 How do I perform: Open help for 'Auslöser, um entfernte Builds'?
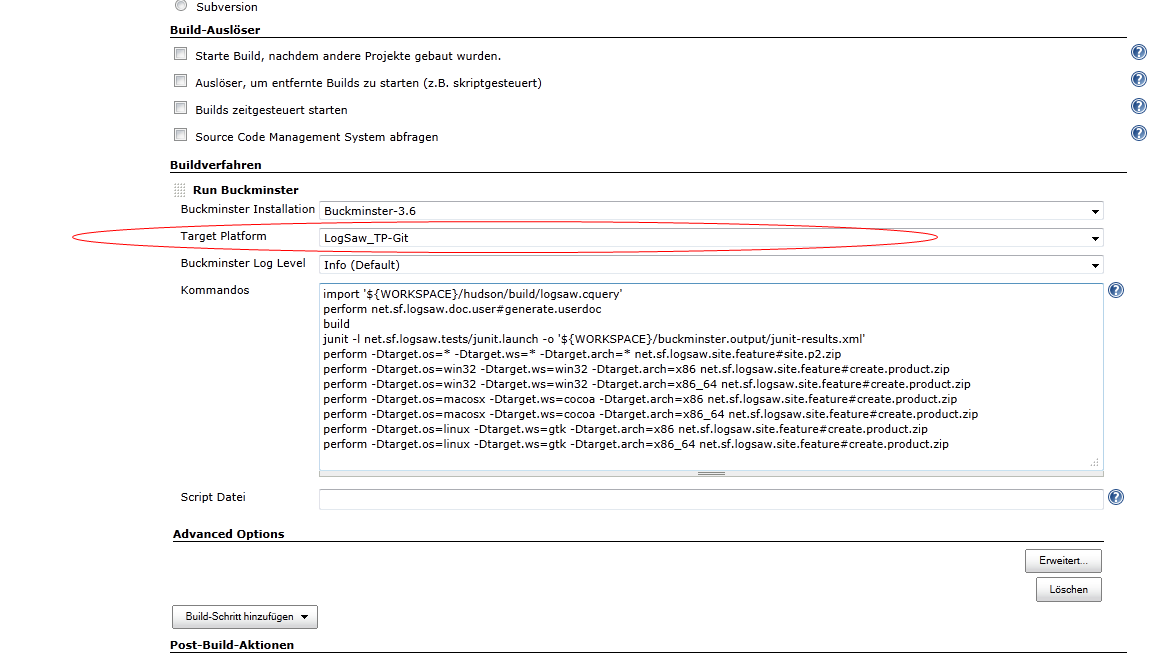click(x=1138, y=79)
